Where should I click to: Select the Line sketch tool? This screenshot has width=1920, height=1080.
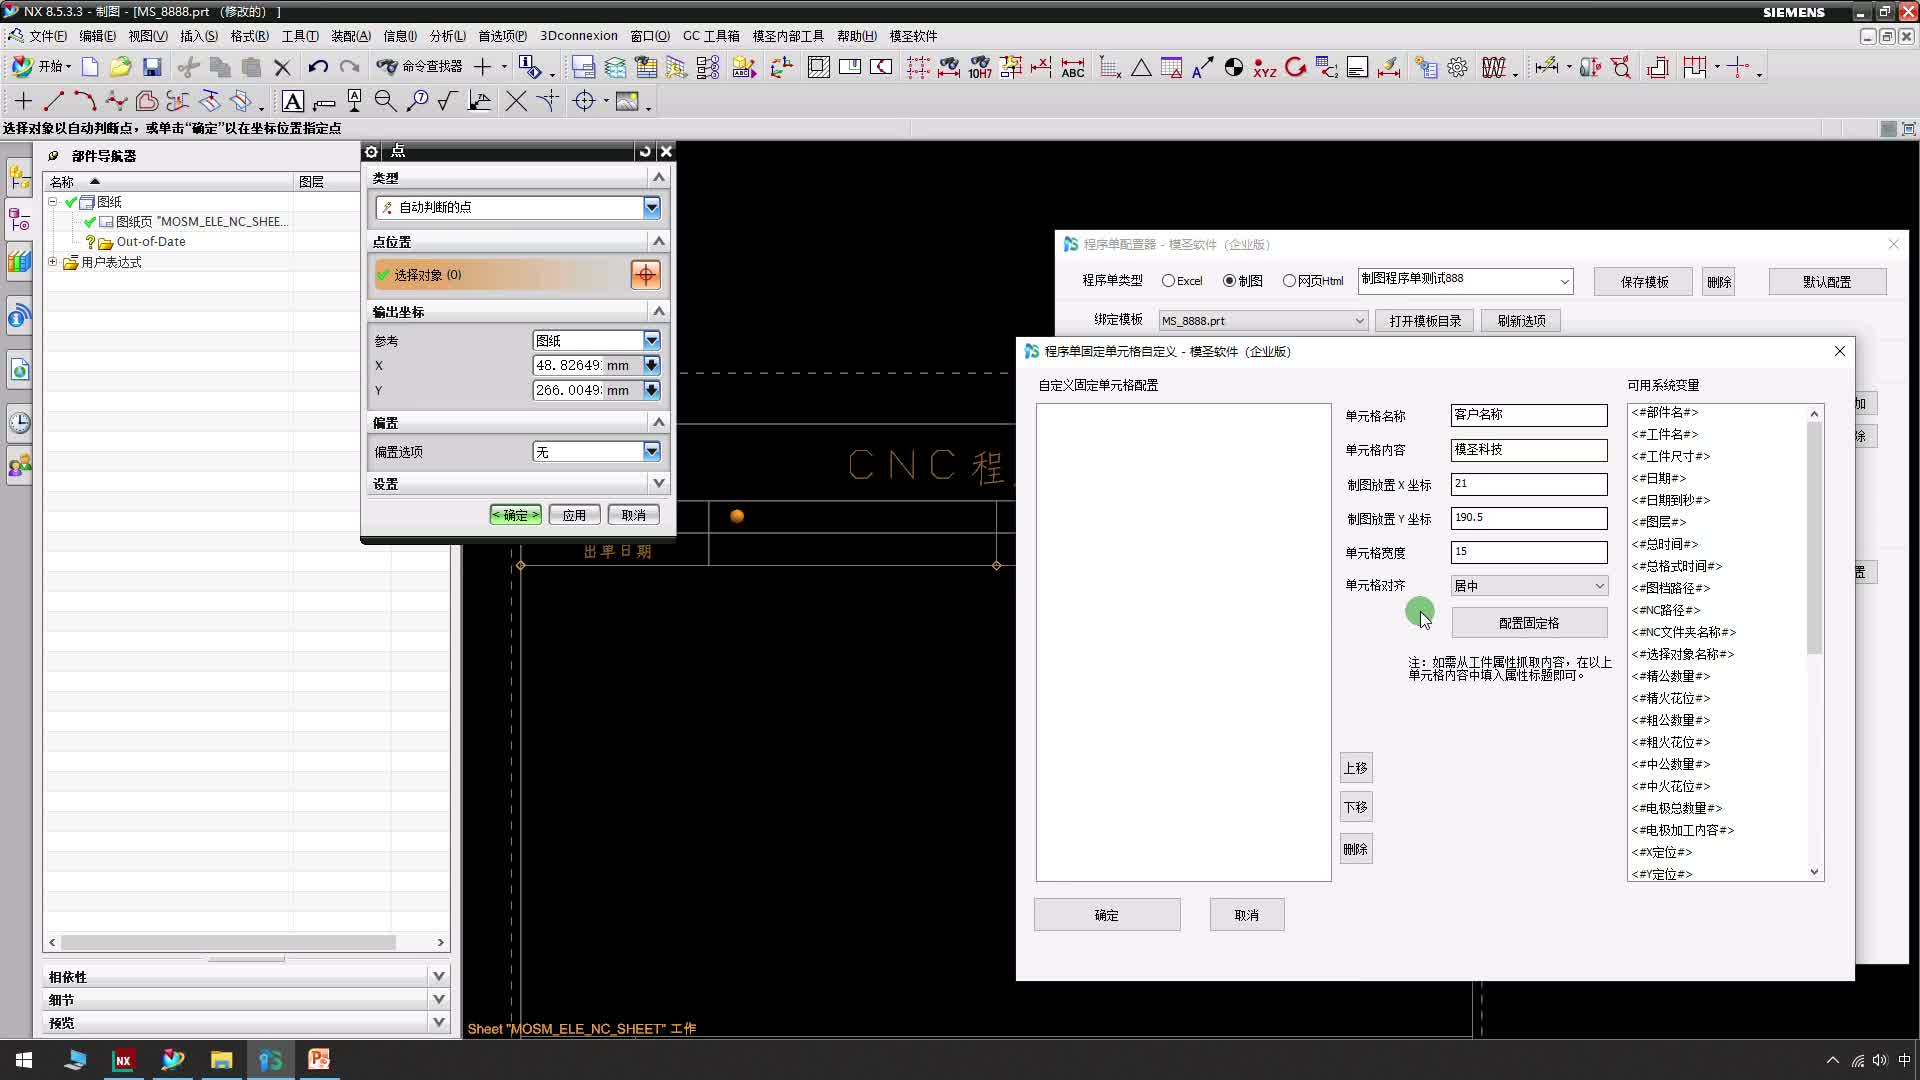coord(54,101)
